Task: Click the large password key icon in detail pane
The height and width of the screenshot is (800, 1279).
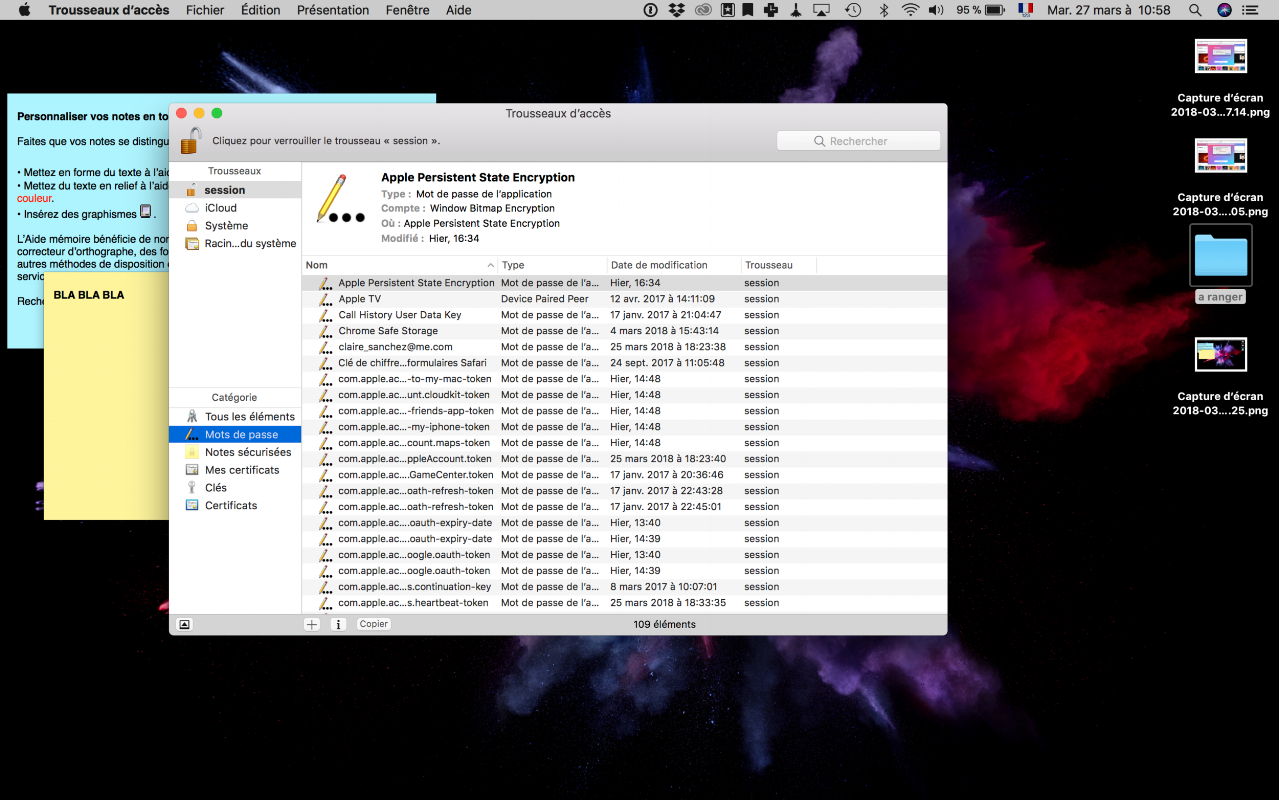Action: [339, 198]
